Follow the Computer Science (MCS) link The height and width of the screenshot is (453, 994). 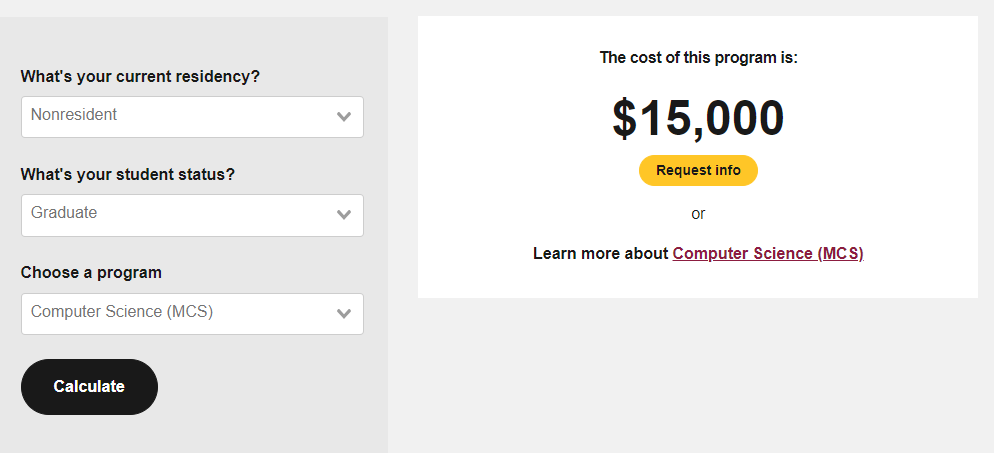click(767, 254)
